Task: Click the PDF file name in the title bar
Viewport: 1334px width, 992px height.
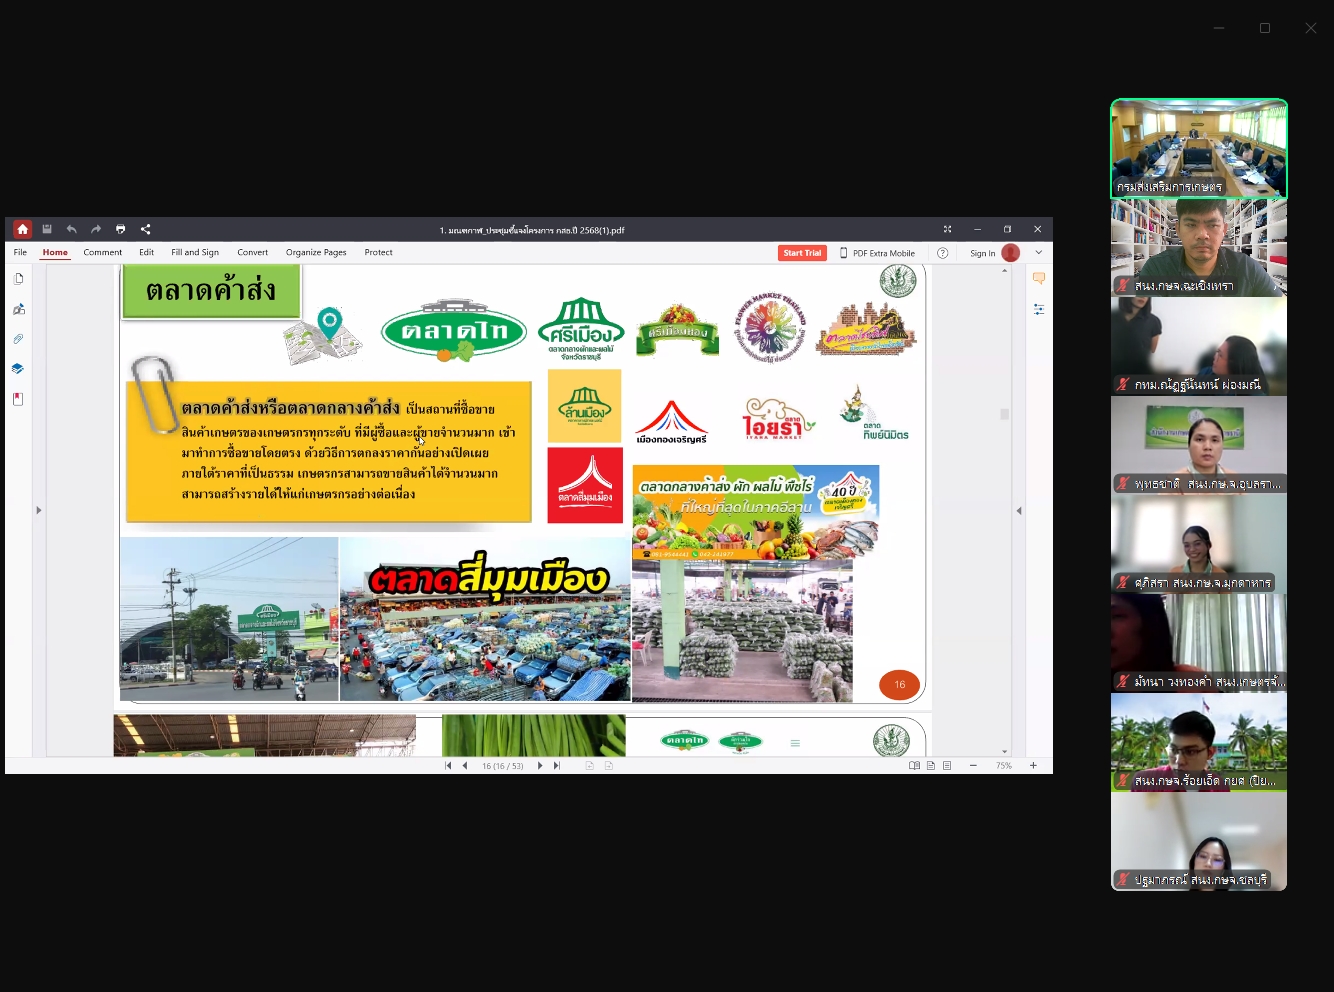Action: coord(532,230)
